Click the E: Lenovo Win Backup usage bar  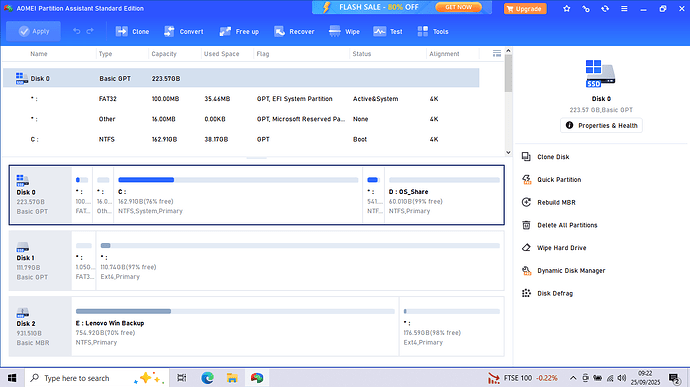[235, 311]
